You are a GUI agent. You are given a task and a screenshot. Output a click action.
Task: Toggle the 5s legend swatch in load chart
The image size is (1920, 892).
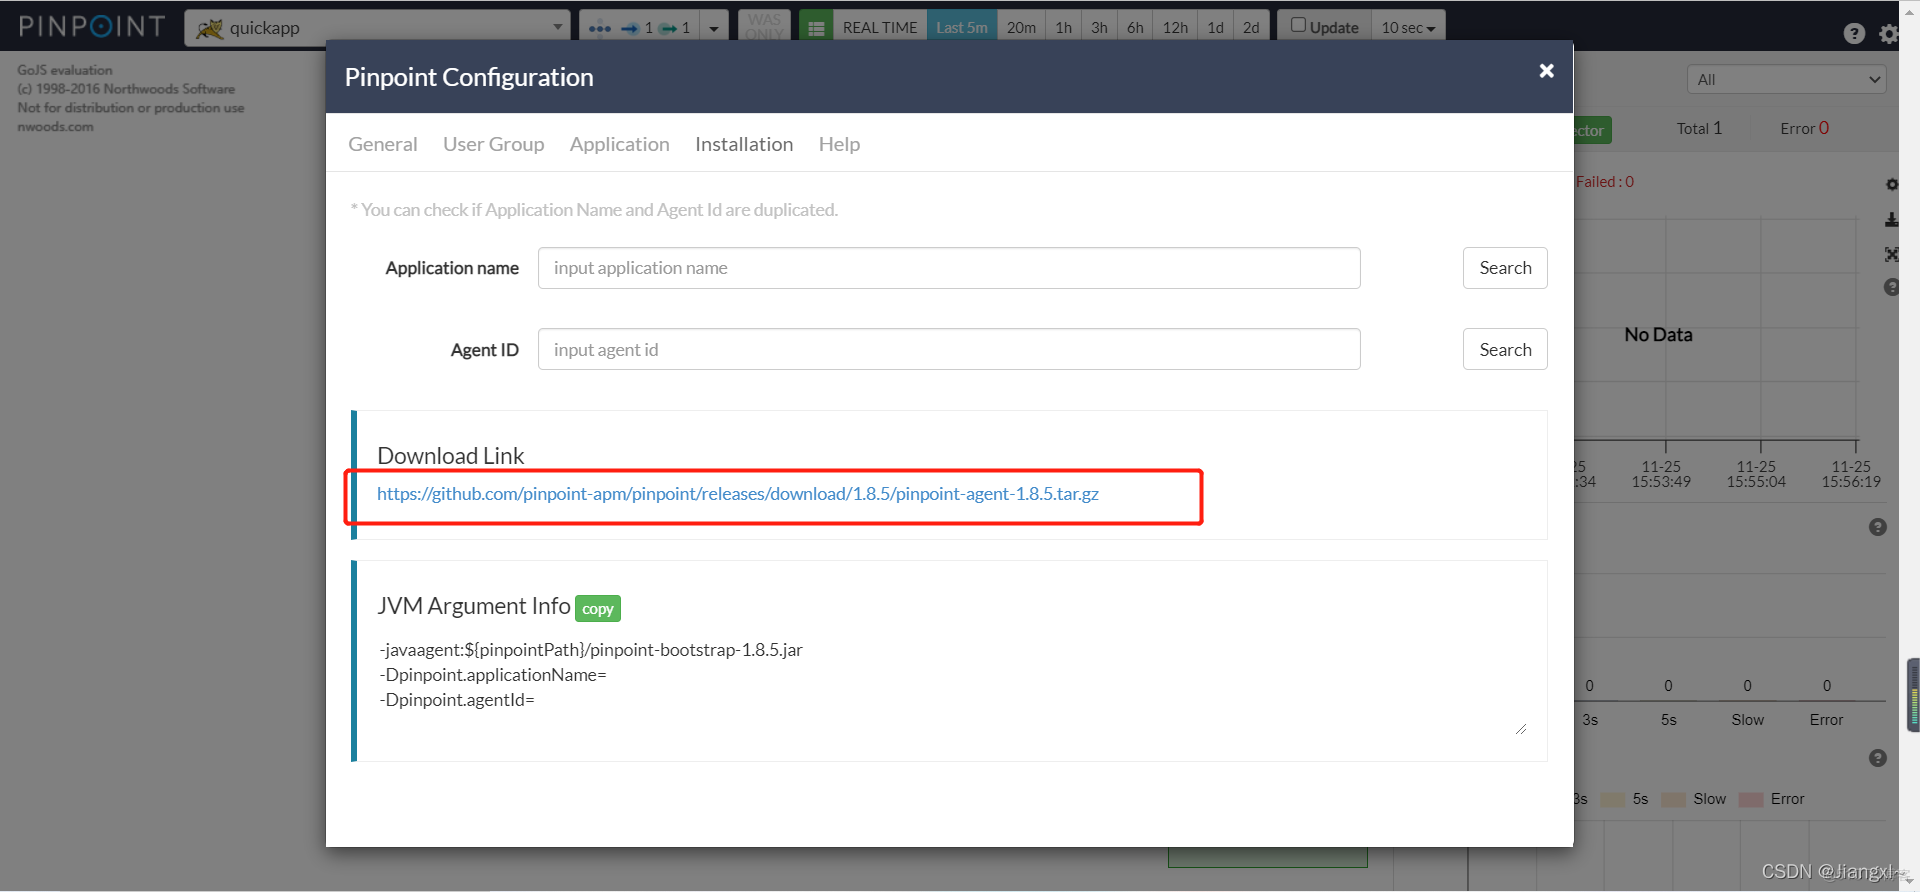(x=1612, y=799)
